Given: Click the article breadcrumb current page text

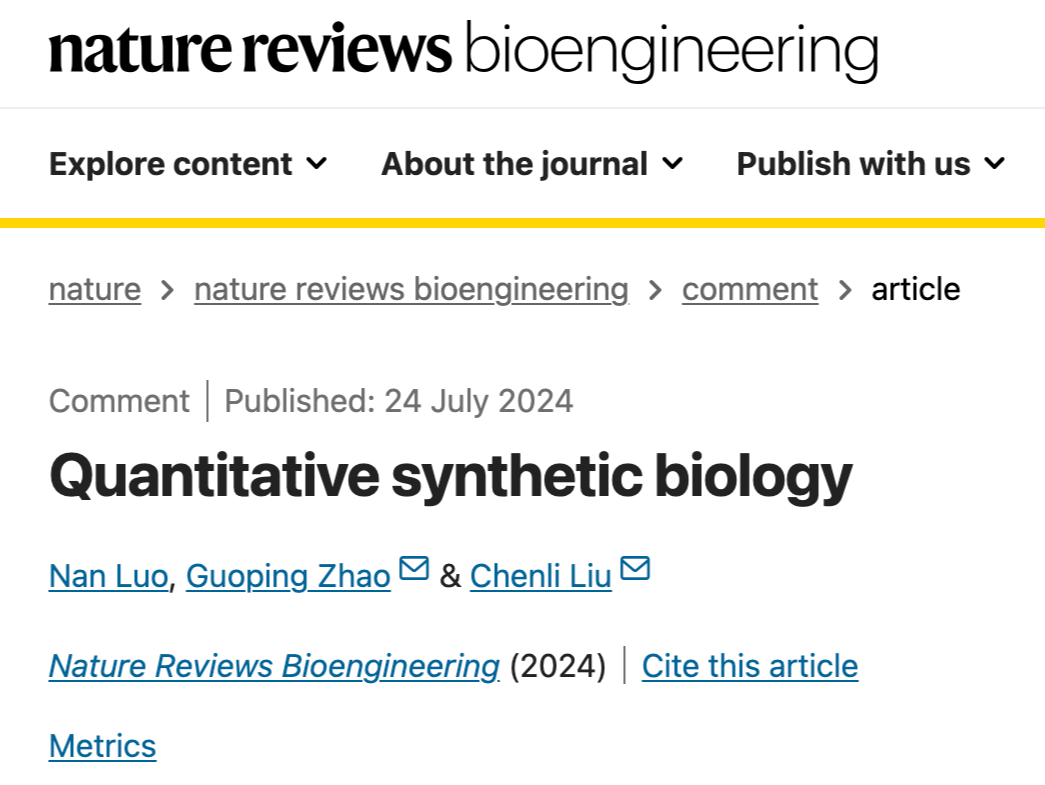Looking at the screenshot, I should tap(916, 289).
